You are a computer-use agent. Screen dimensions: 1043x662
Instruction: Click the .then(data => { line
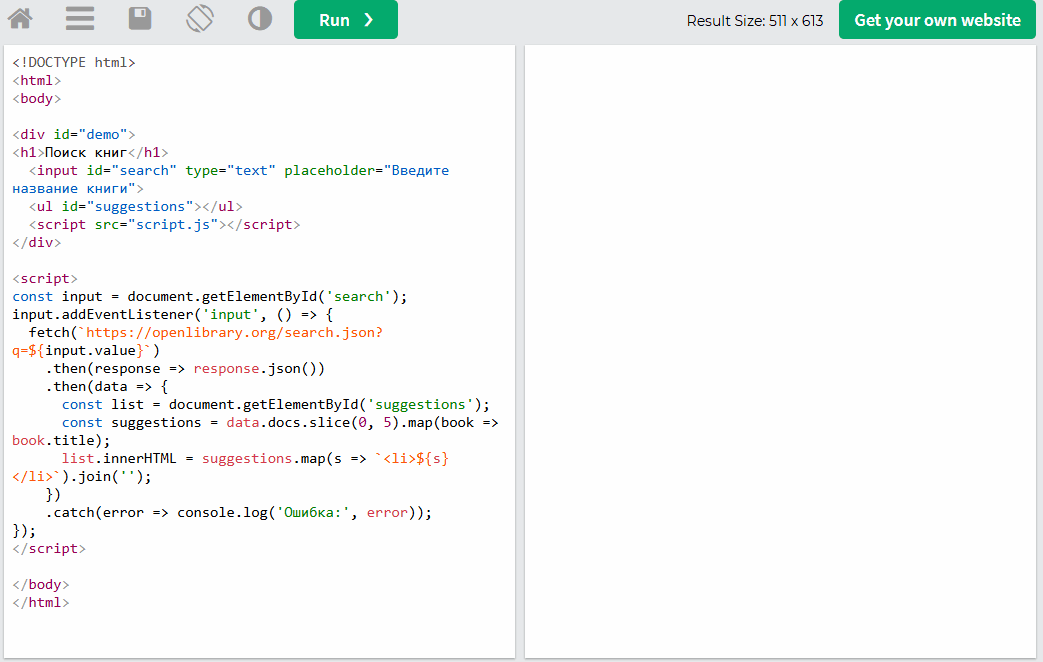point(106,386)
